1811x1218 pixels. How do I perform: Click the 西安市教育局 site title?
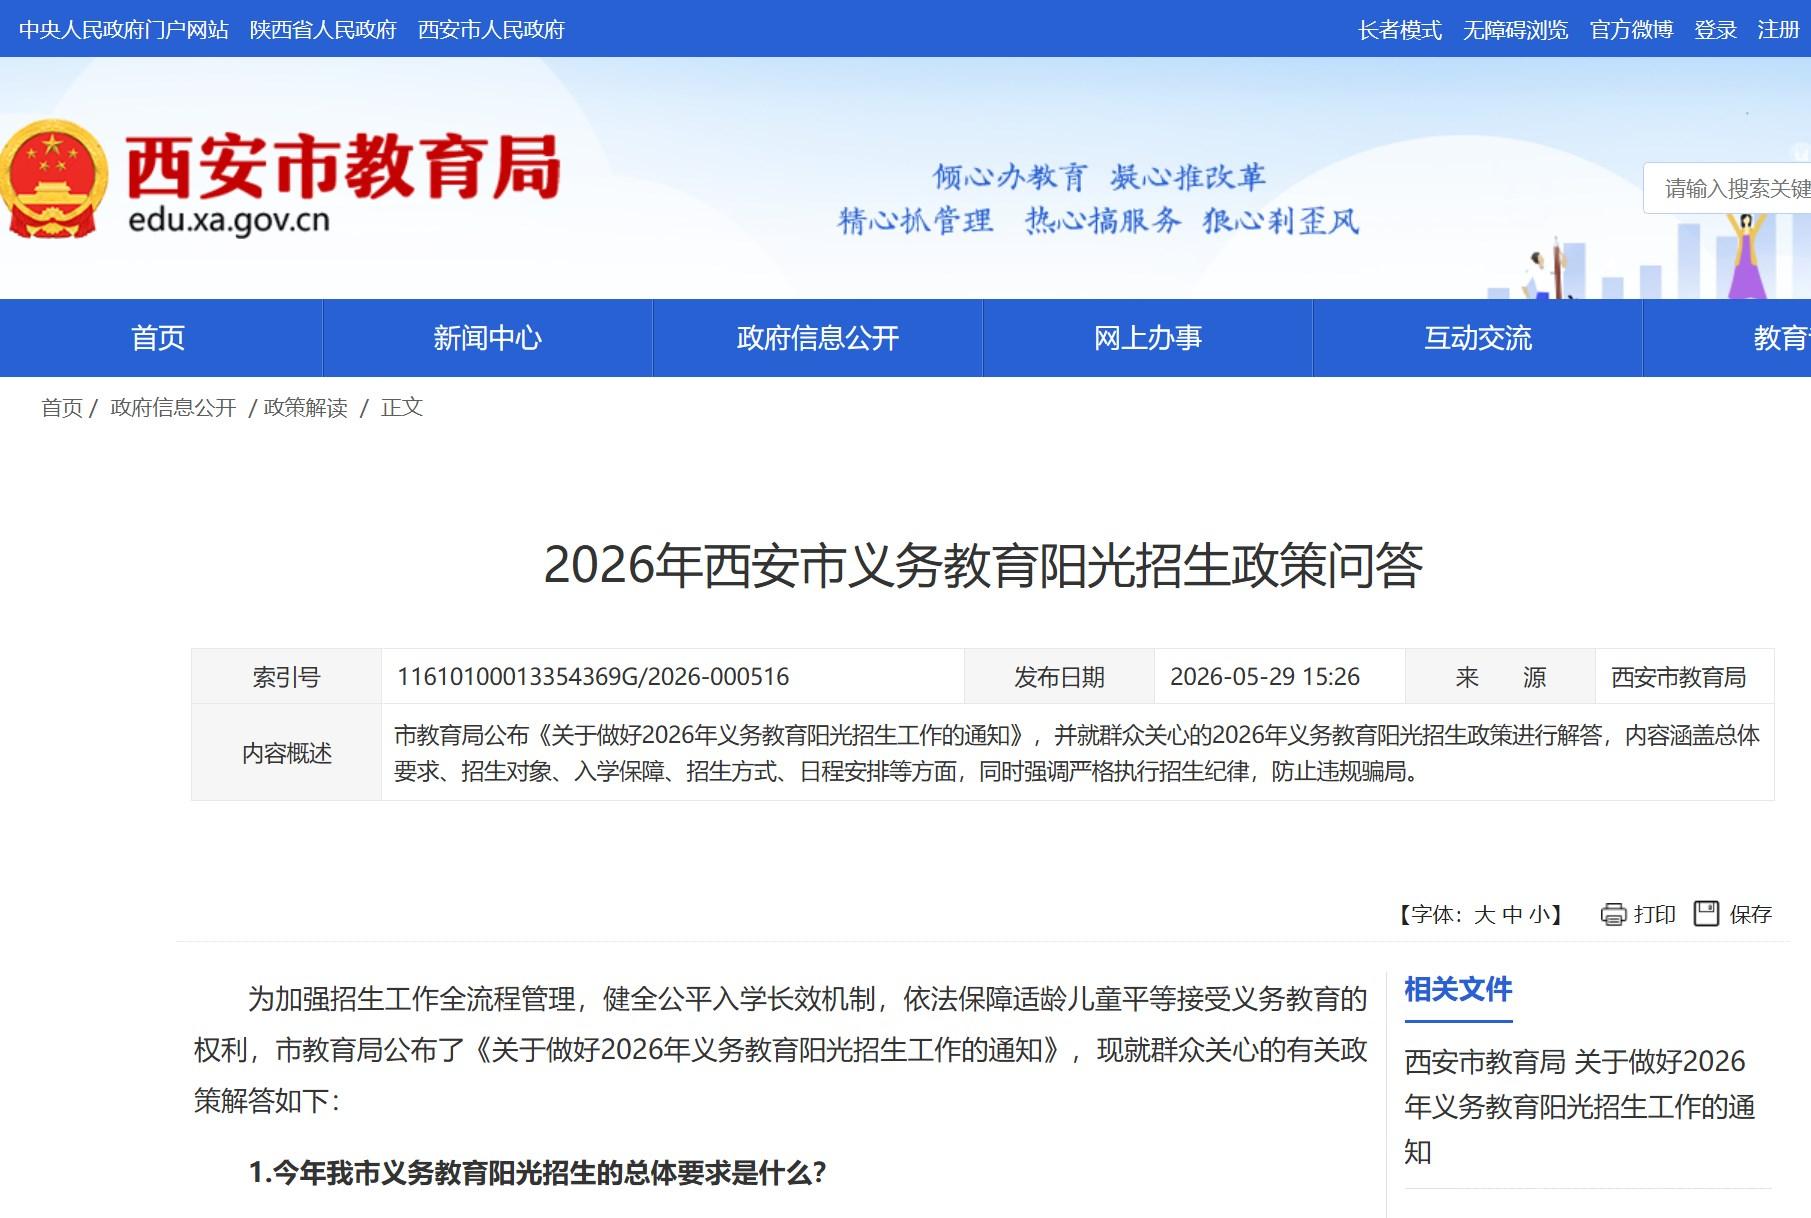click(x=343, y=168)
